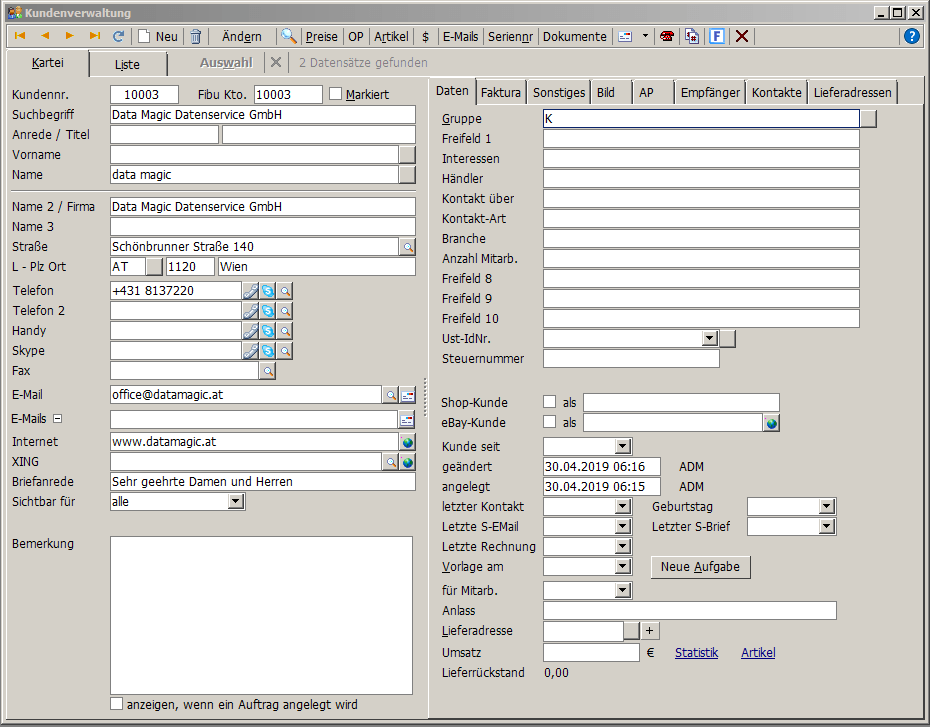
Task: Click search icon beside Straße field
Action: 407,247
